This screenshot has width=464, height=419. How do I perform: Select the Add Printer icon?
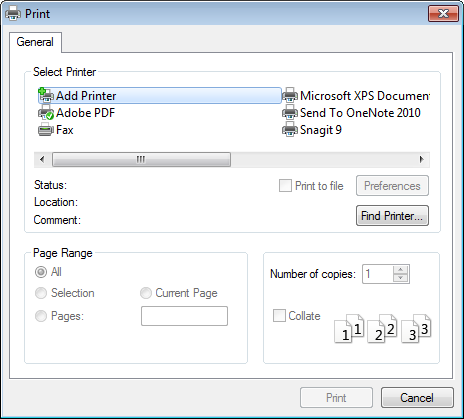coord(46,95)
